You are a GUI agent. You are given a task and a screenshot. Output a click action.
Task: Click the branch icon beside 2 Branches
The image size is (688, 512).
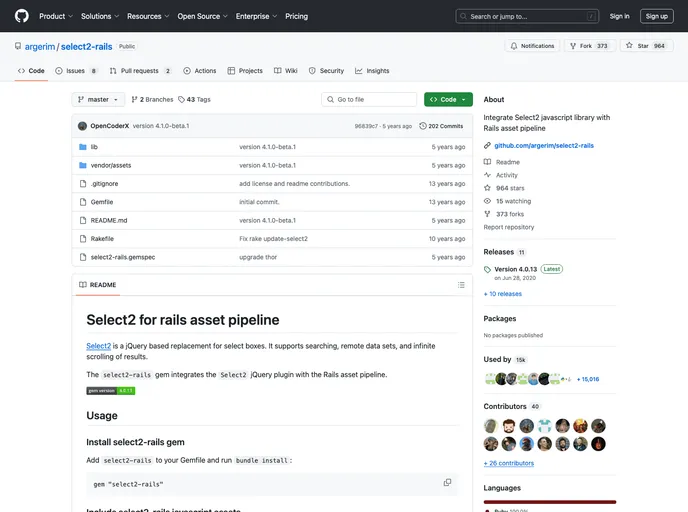coord(134,100)
